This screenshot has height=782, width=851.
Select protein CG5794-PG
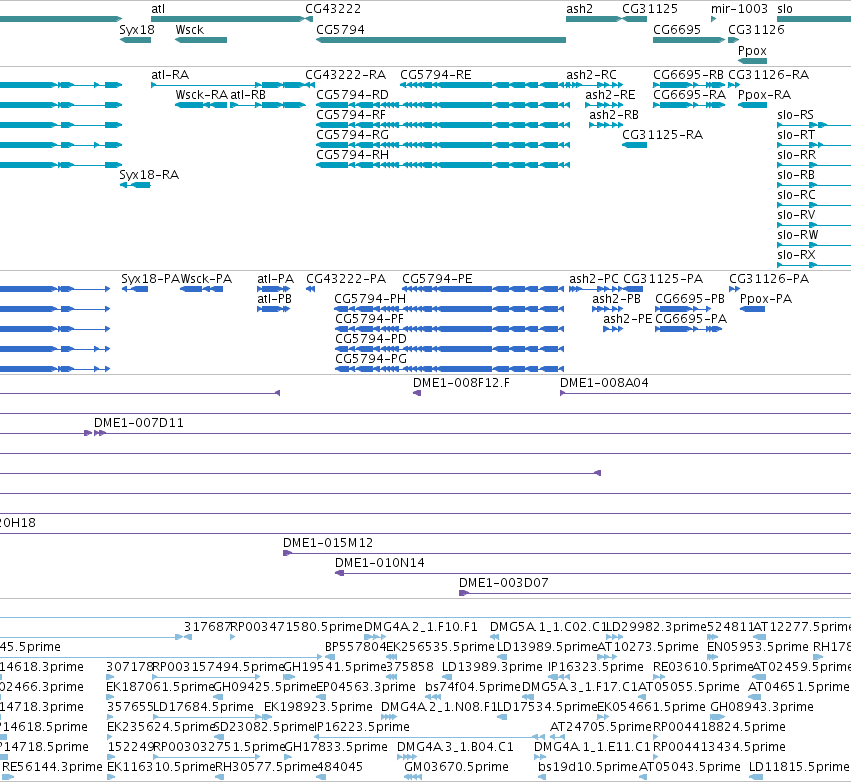[x=371, y=359]
